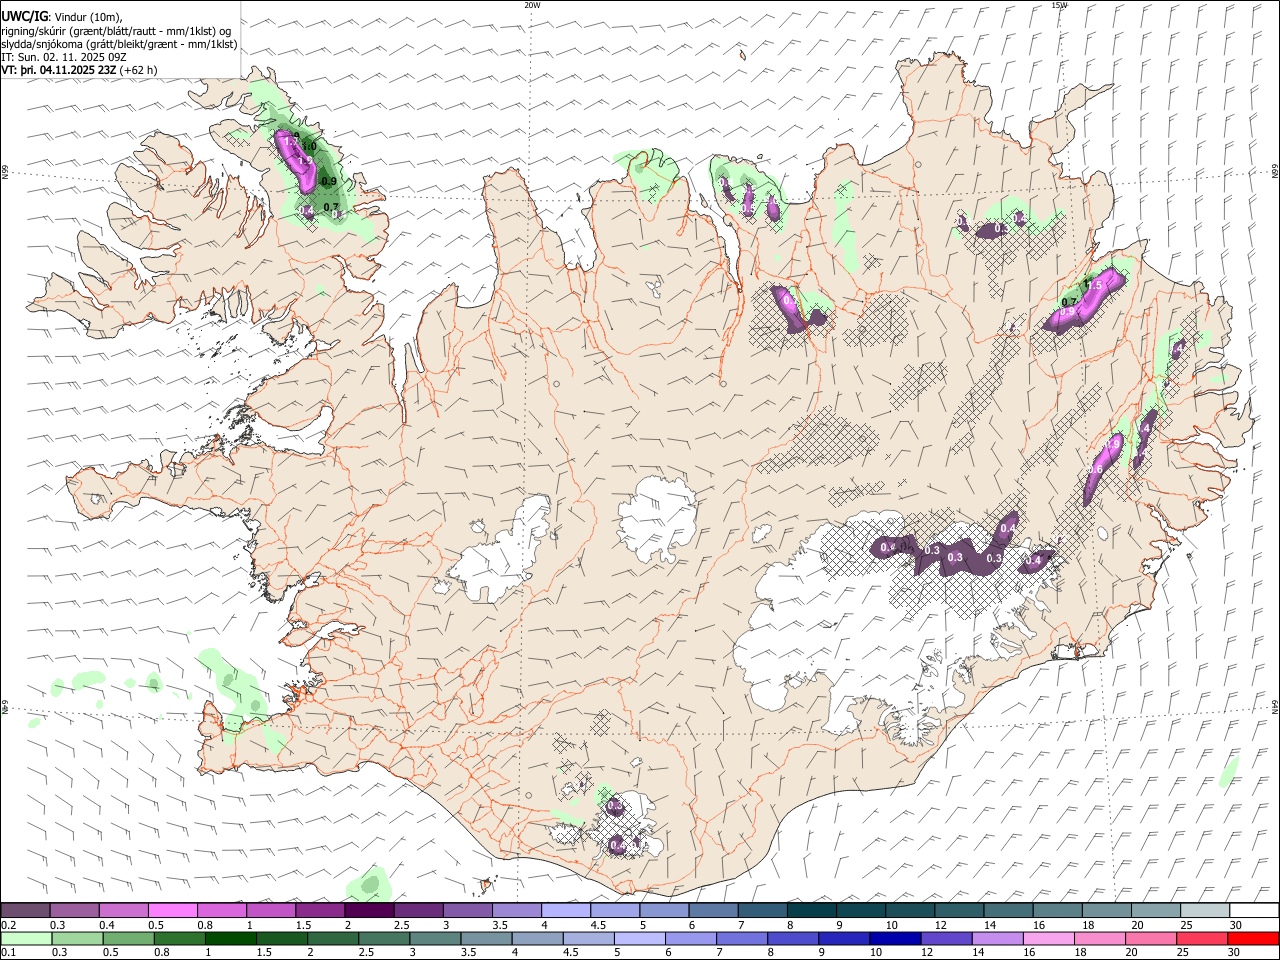Viewport: 1280px width, 960px height.
Task: Click the lower scale swatch starting at 0.3
Action: [x=77, y=938]
